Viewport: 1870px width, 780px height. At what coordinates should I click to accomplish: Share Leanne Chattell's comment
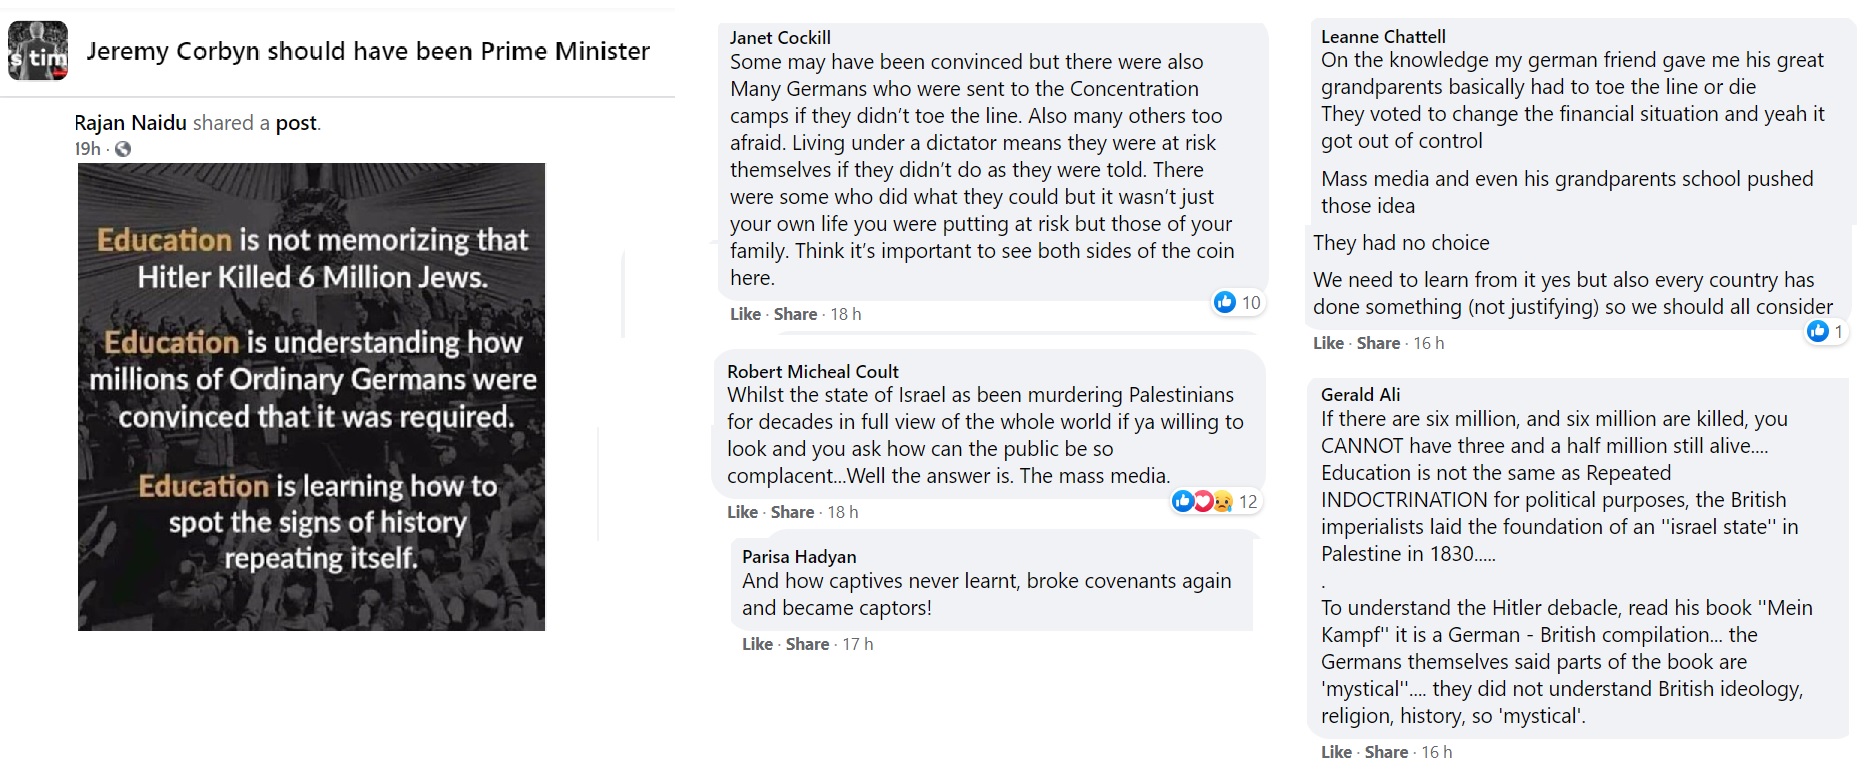point(1378,343)
